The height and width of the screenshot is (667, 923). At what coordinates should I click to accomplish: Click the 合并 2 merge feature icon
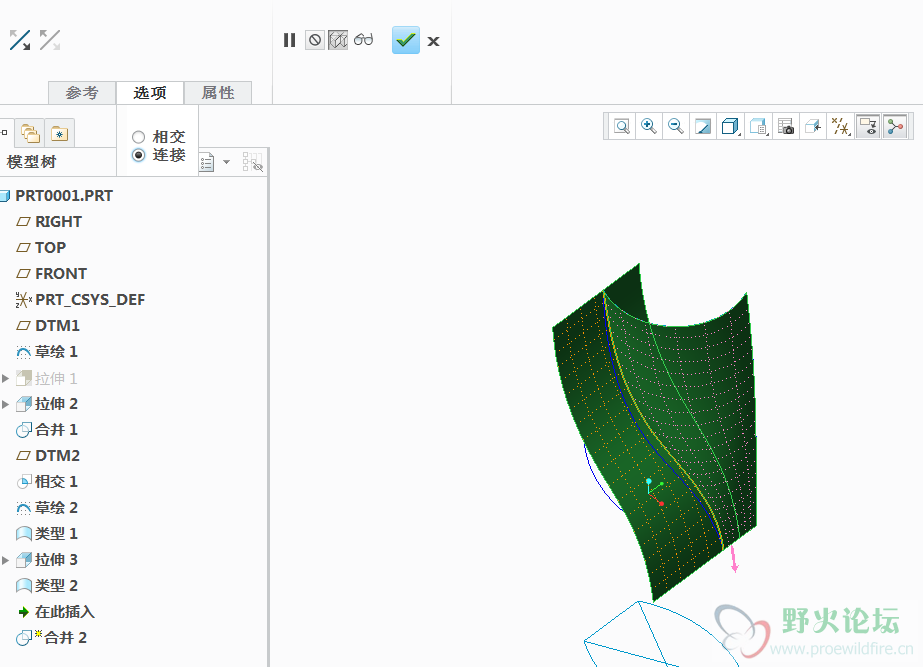(24, 638)
